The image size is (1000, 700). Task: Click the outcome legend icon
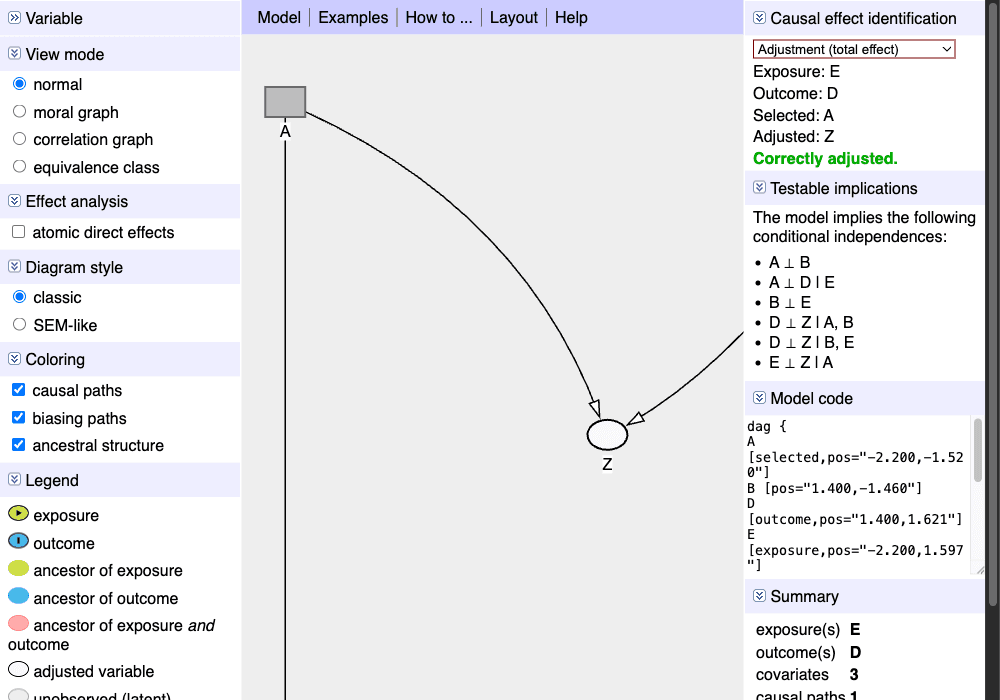19,543
